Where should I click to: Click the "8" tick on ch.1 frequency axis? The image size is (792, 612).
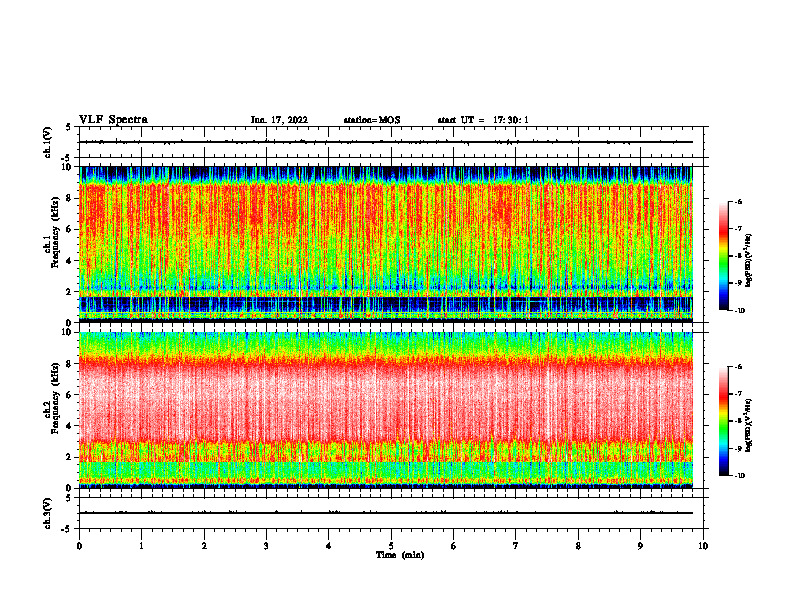click(69, 198)
